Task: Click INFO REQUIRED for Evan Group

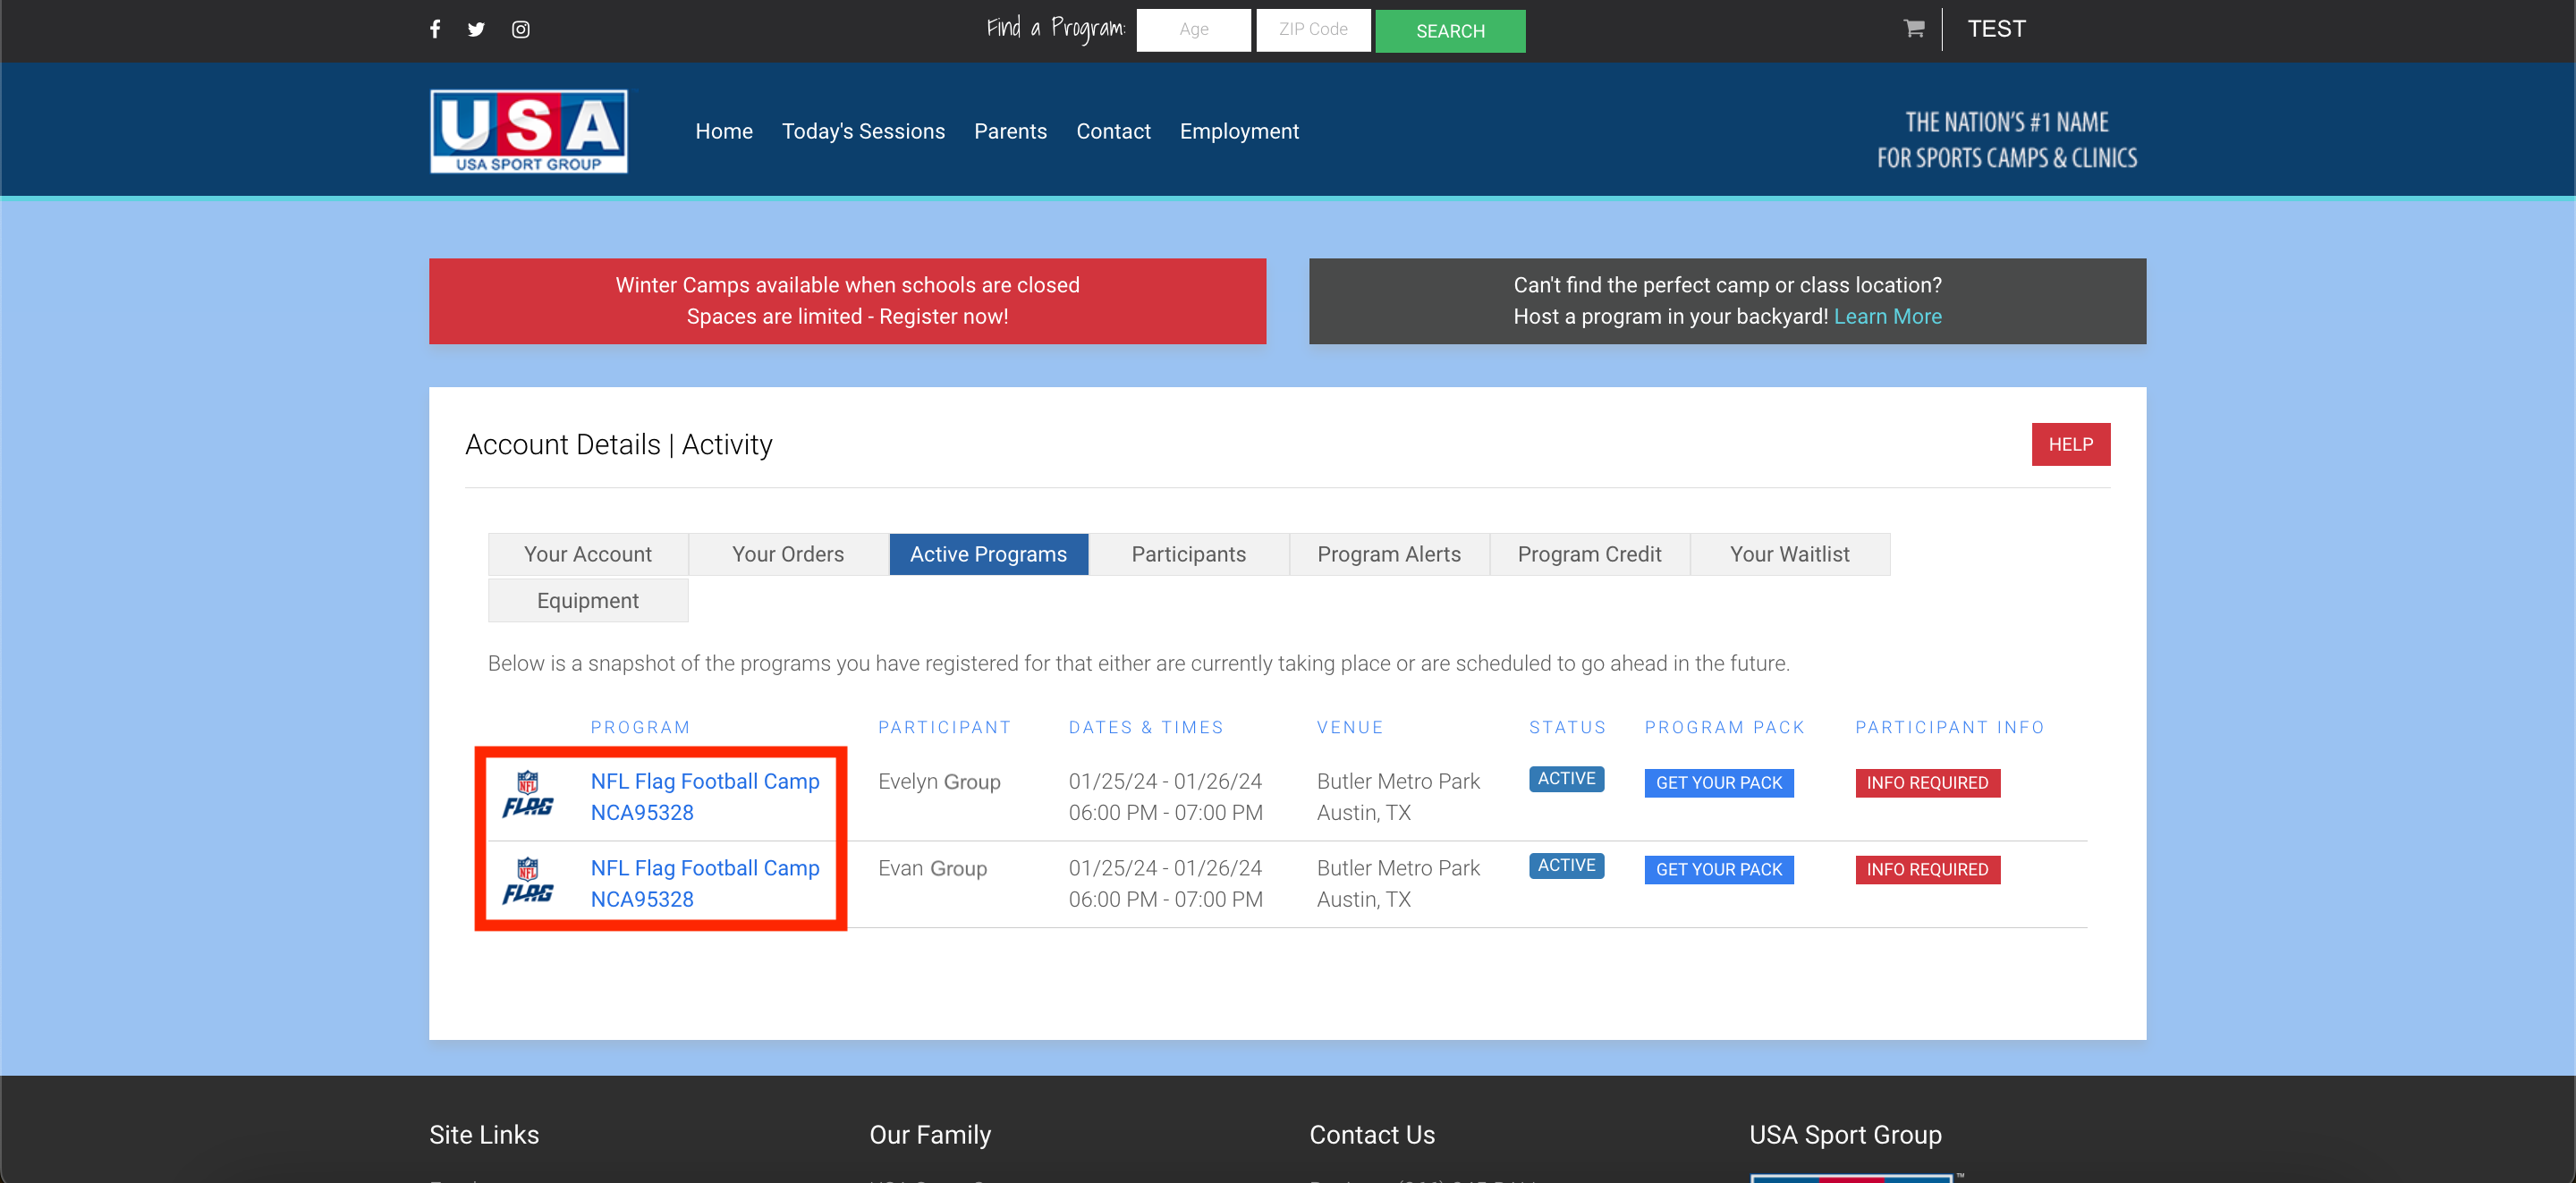Action: point(1927,870)
